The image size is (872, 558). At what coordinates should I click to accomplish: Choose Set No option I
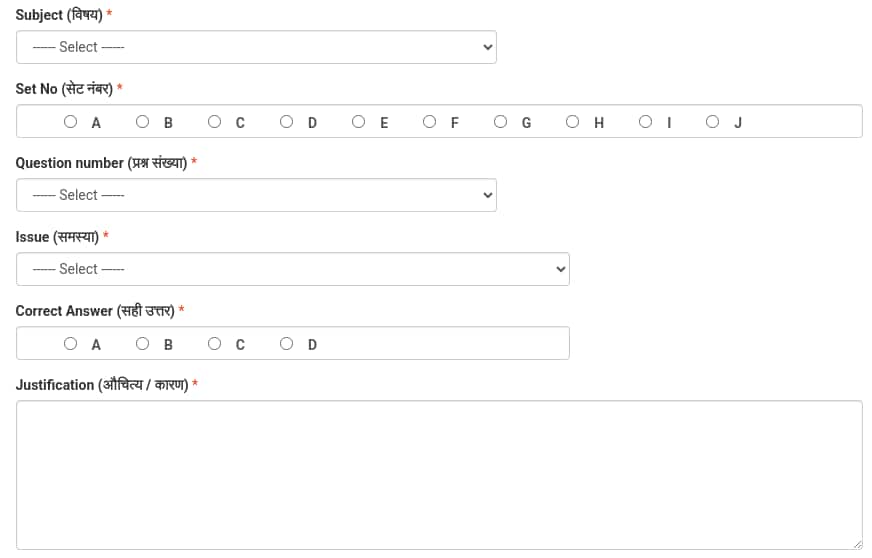645,122
